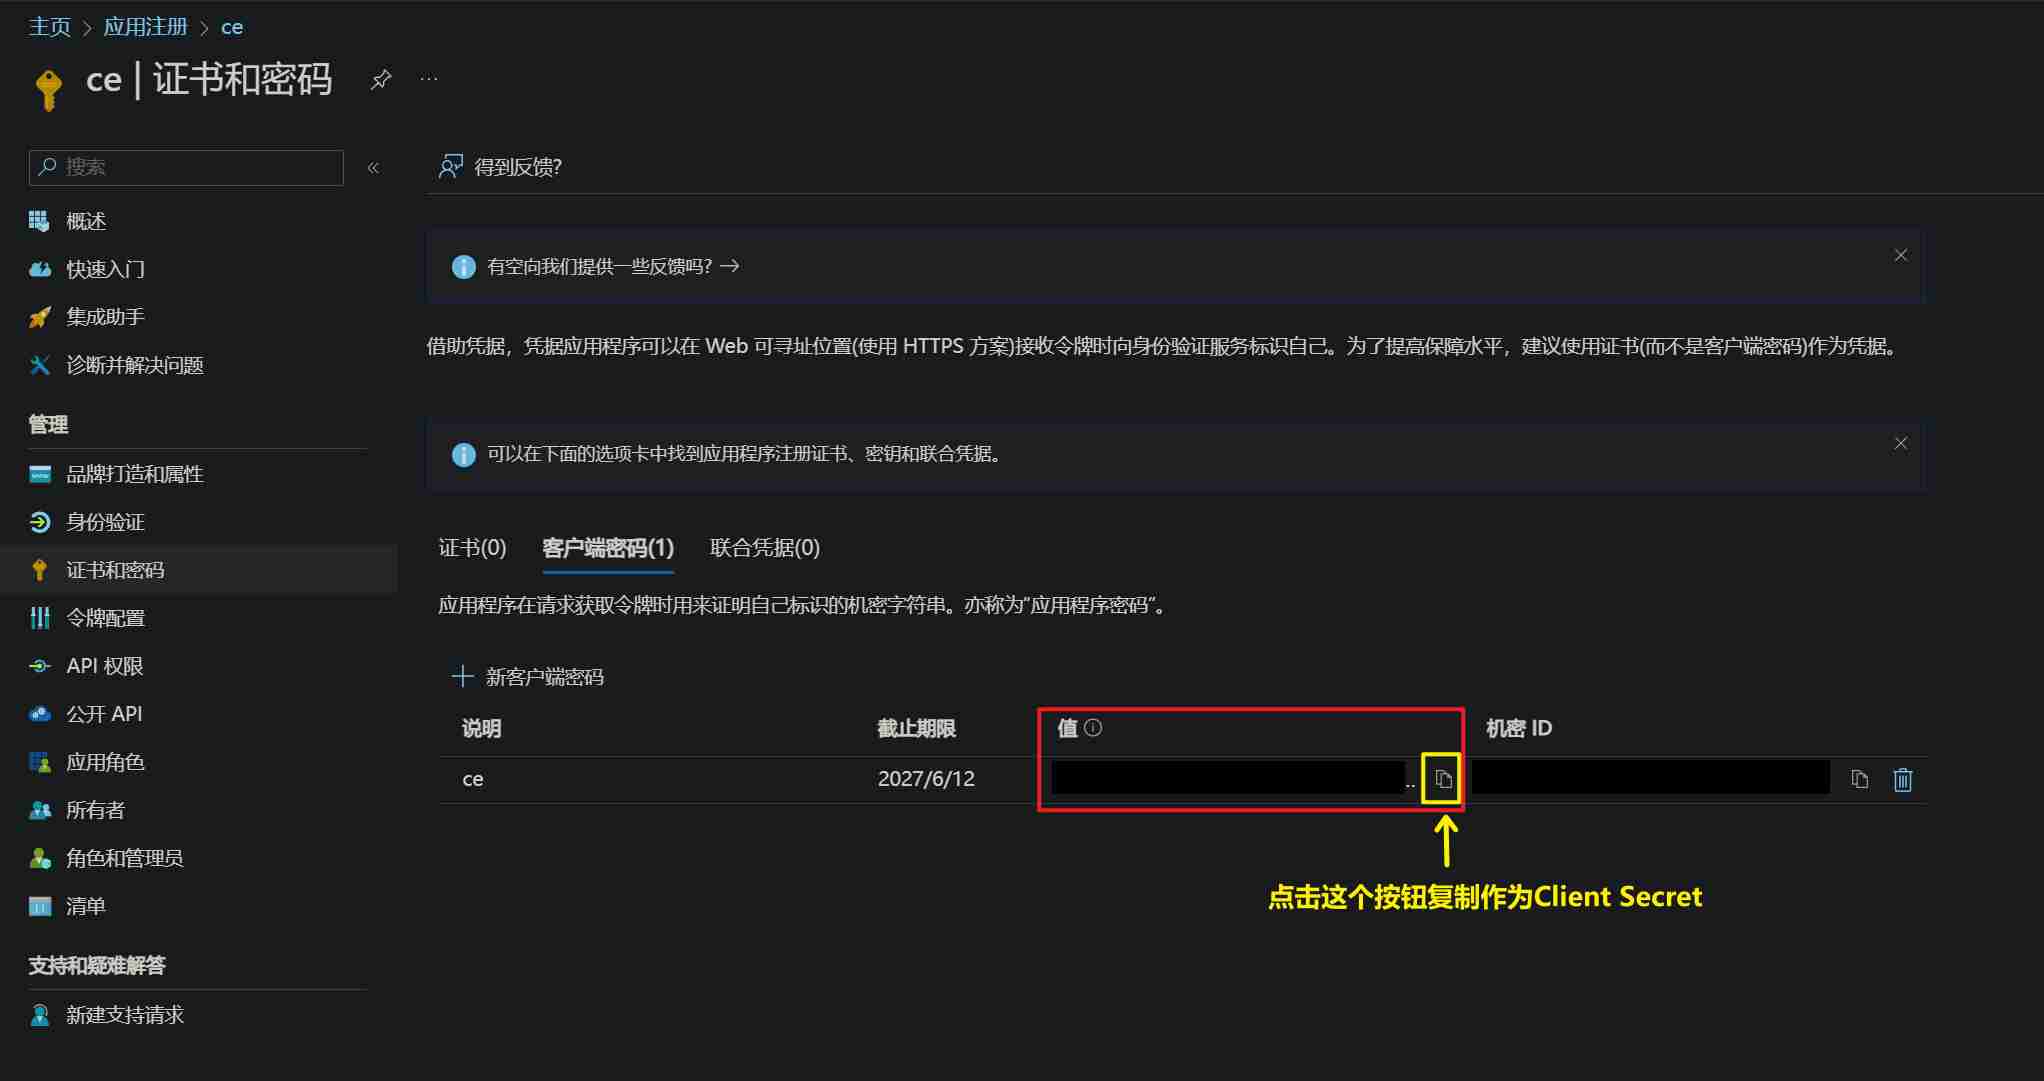Pin the ce page

(x=381, y=80)
